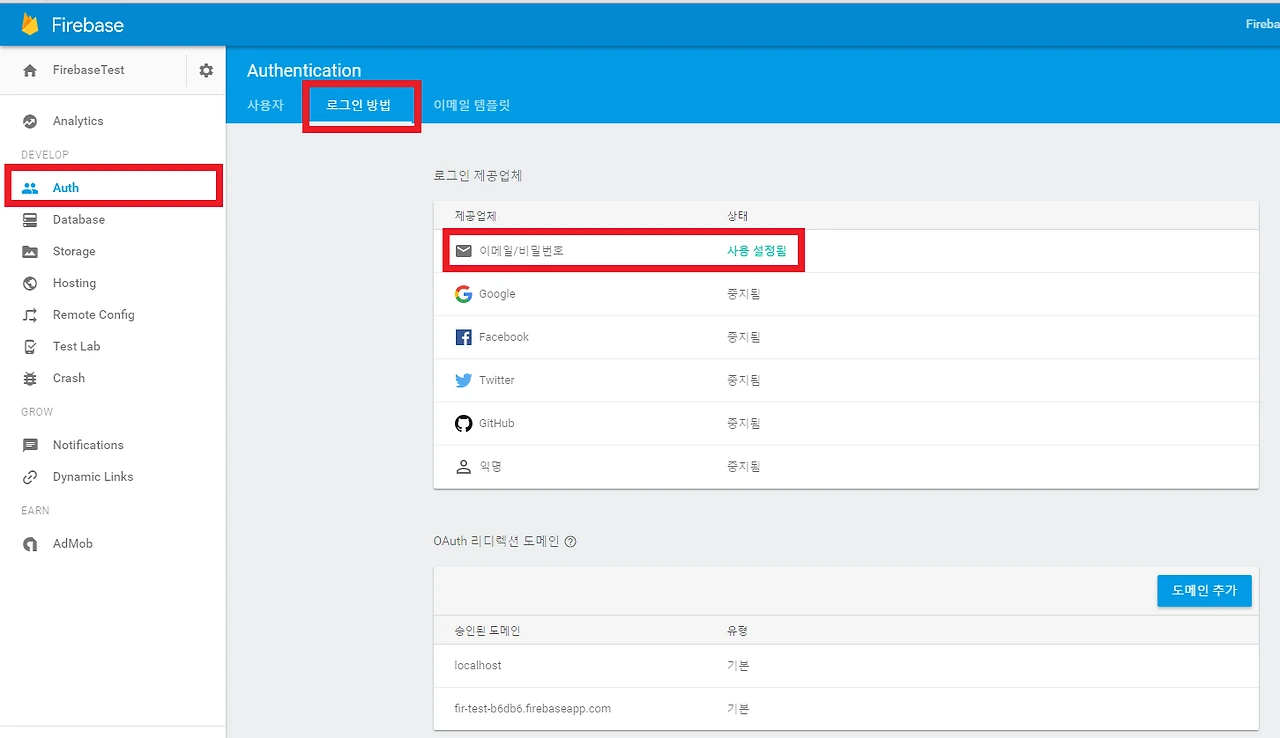Screen dimensions: 1280x738
Task: Click the email envelope provider icon
Action: (463, 251)
